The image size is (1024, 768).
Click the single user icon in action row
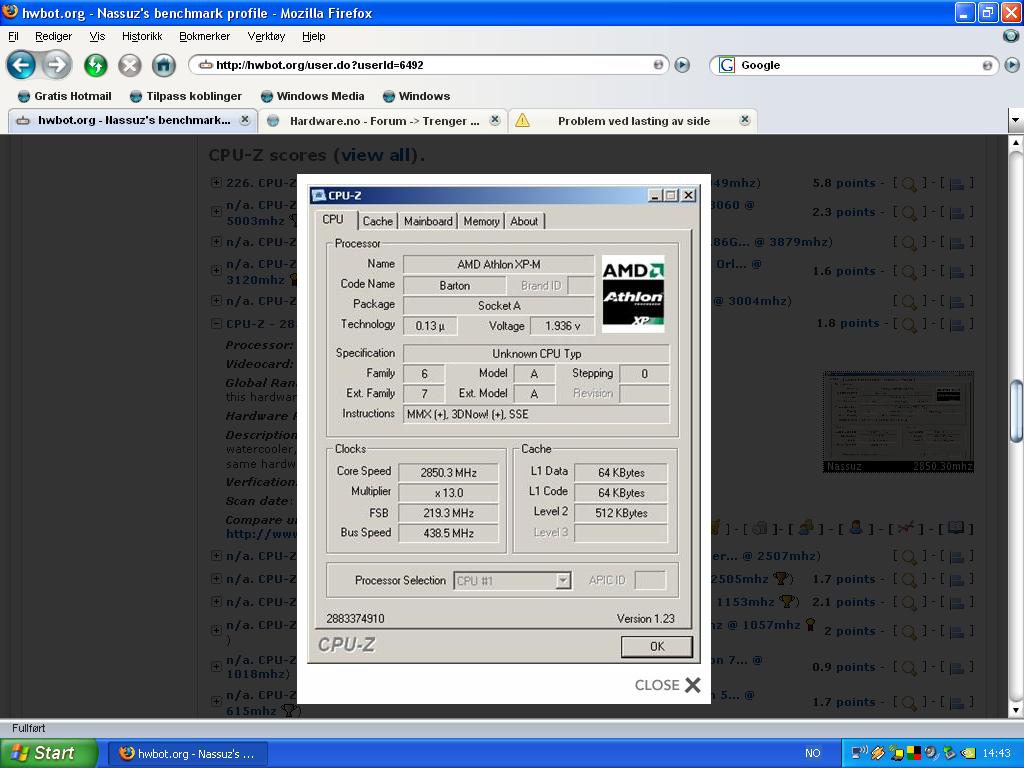click(x=857, y=528)
